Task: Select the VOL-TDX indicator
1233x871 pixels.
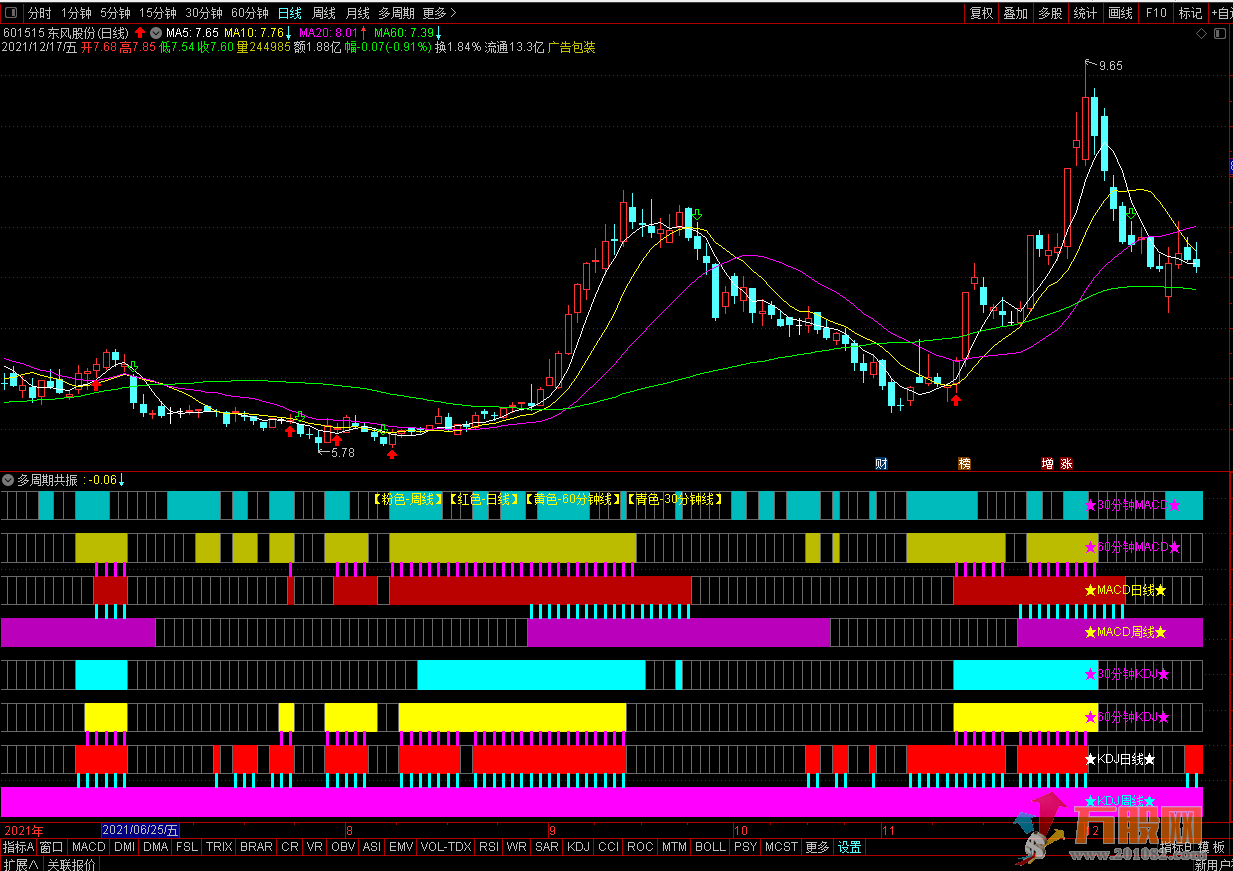Action: pos(446,847)
